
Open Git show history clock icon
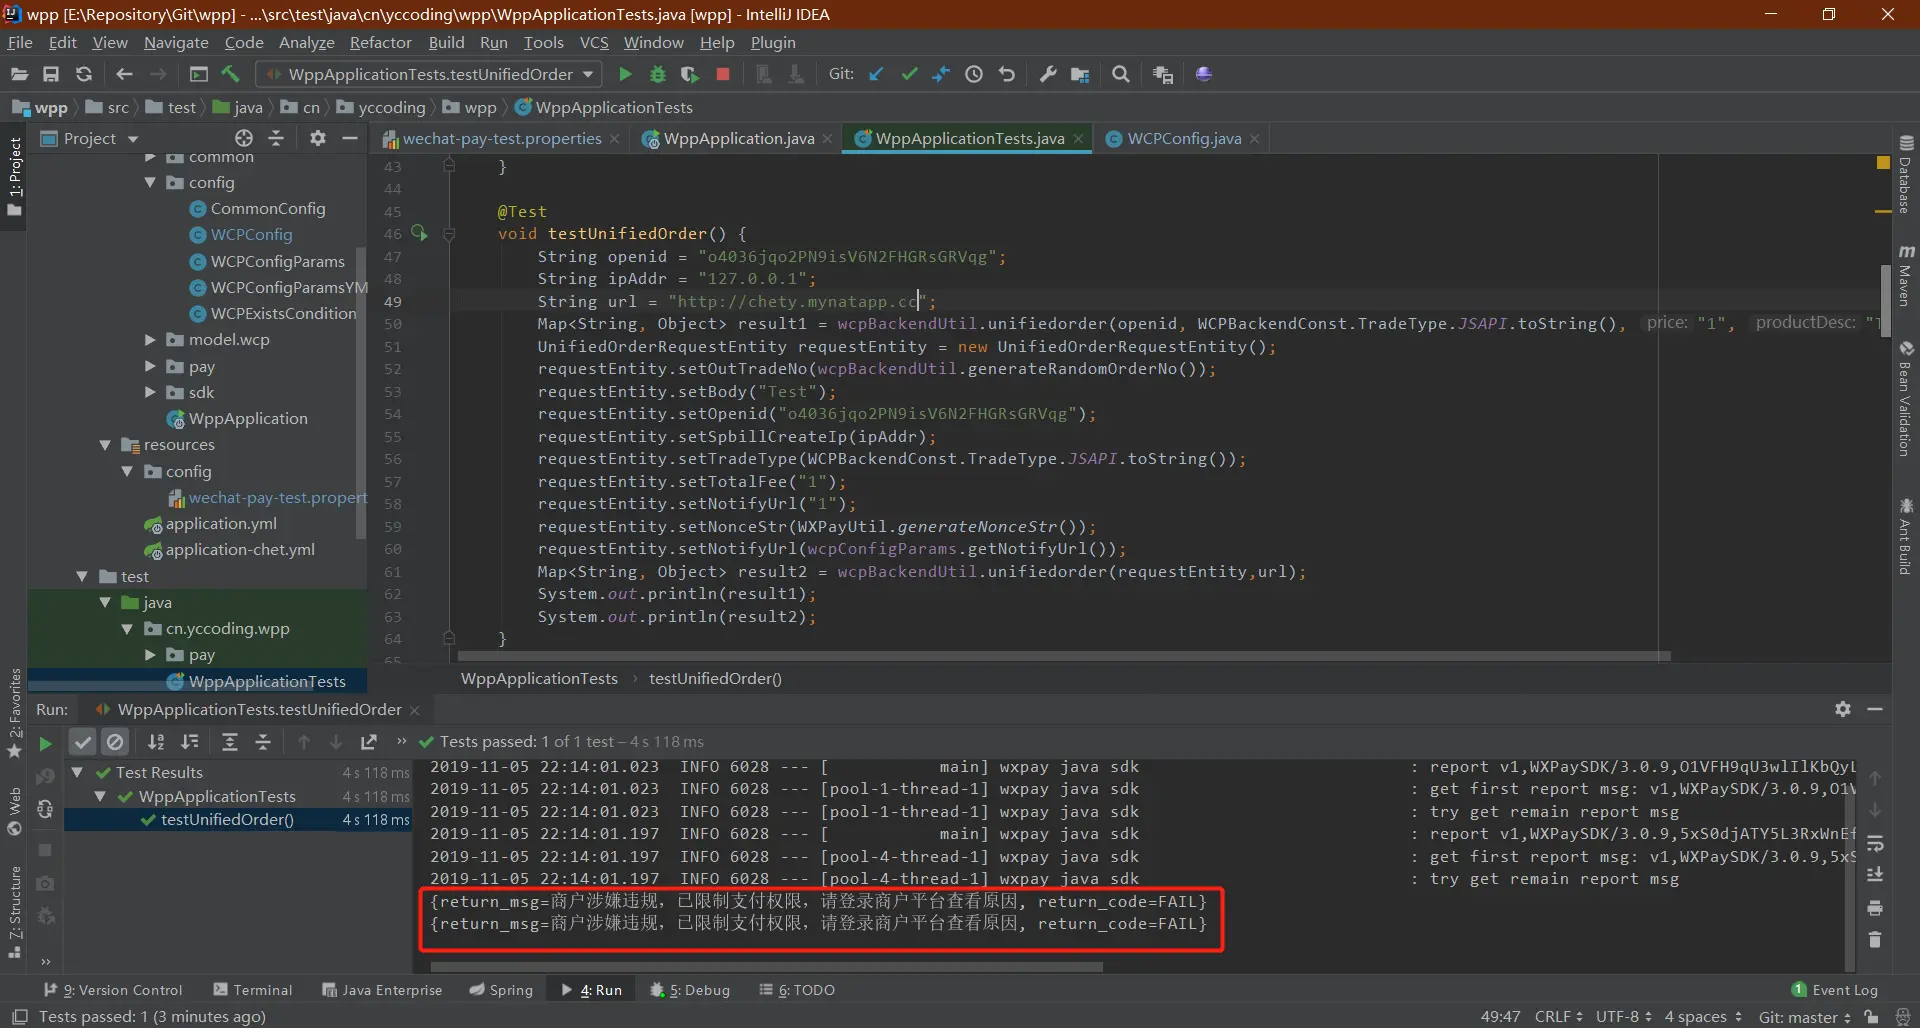pos(974,74)
